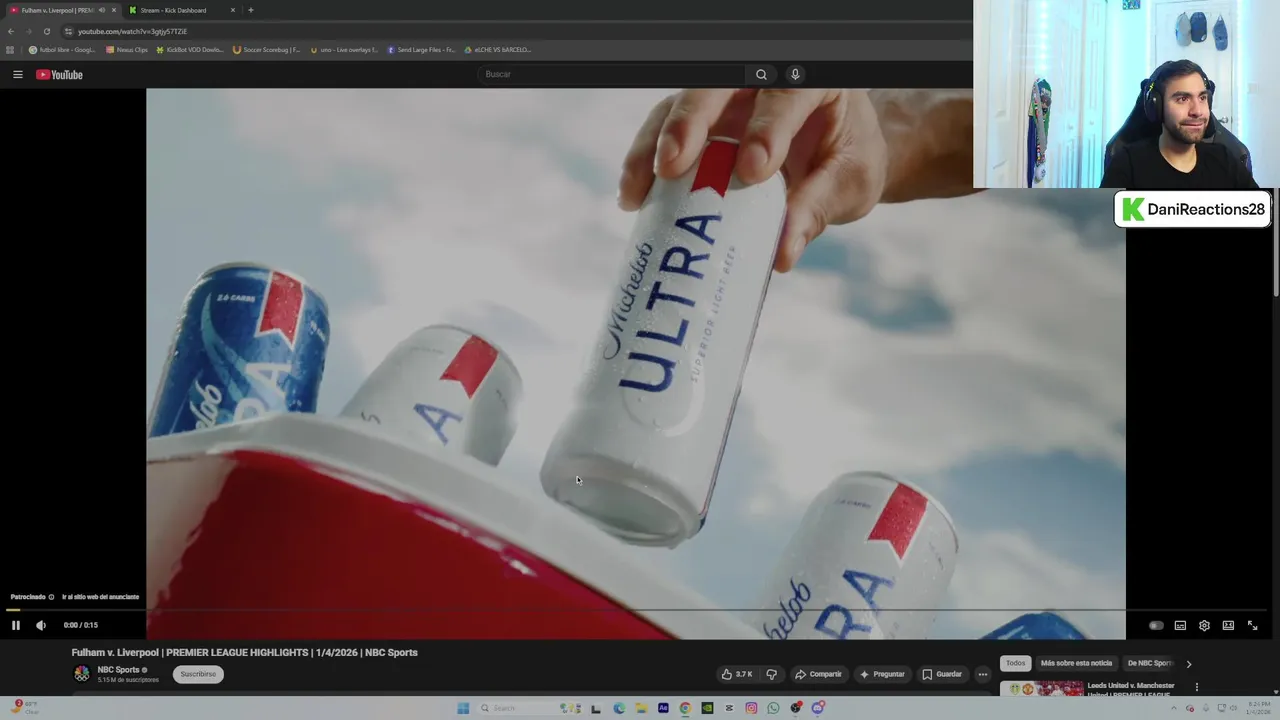Open Nexus Clips bookmark
1280x720 pixels.
click(127, 49)
